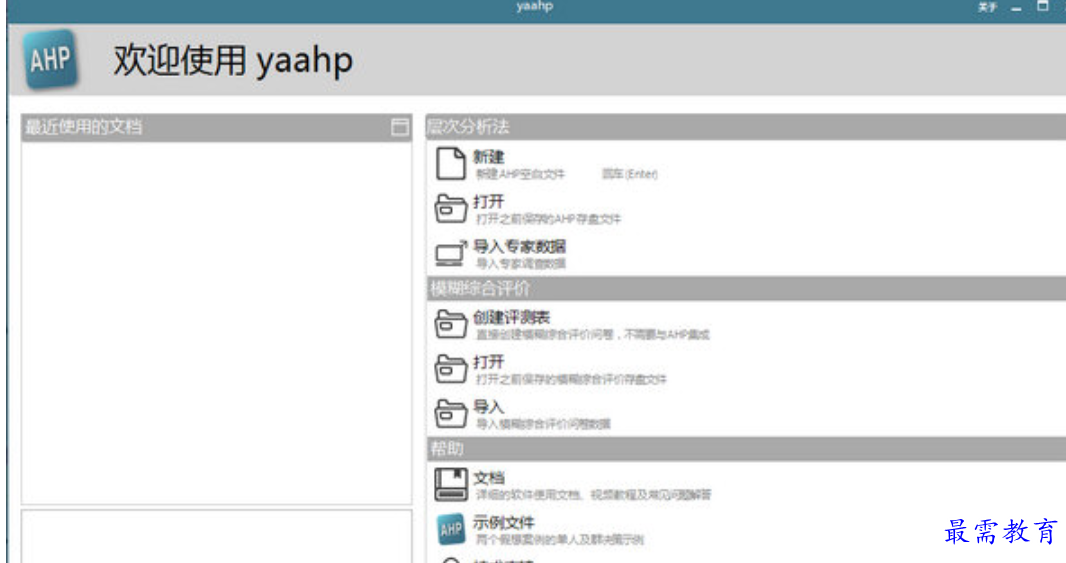Screen dimensions: 1066x563
Task: Click the 新建 blank document icon
Action: 450,164
